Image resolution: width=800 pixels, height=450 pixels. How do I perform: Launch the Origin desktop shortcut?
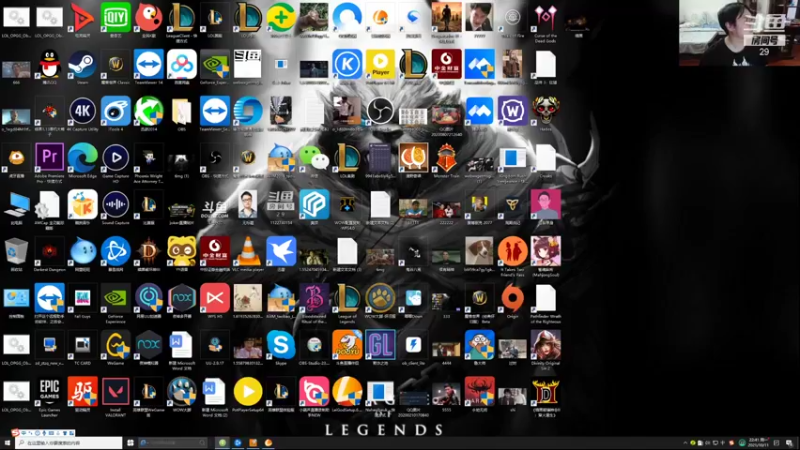(513, 298)
